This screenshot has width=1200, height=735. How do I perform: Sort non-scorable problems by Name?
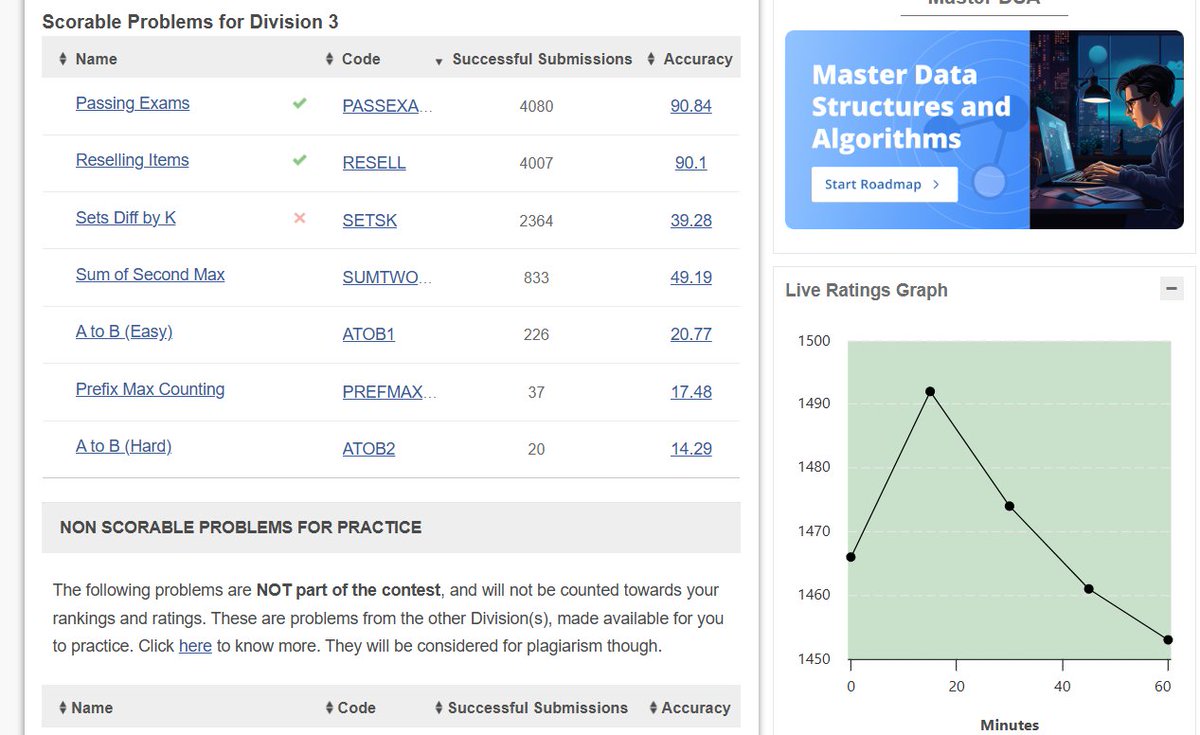pos(86,708)
